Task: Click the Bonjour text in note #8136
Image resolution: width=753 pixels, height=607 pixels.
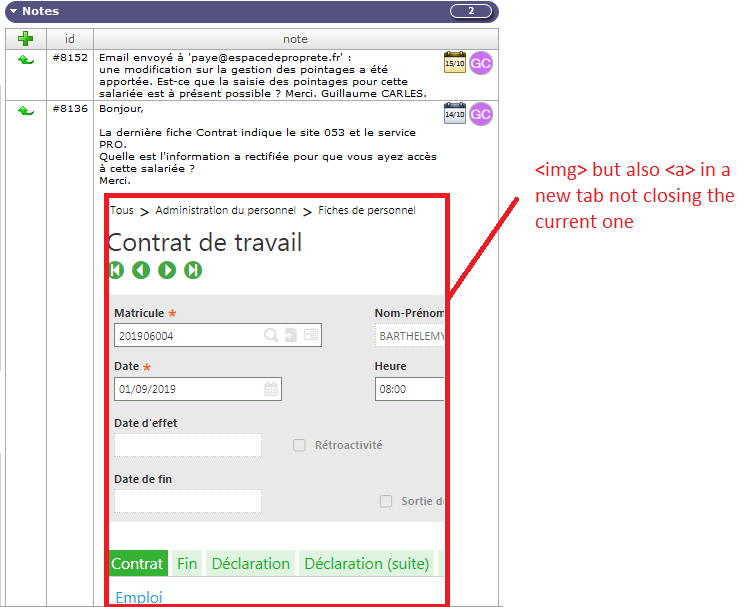Action: point(121,109)
